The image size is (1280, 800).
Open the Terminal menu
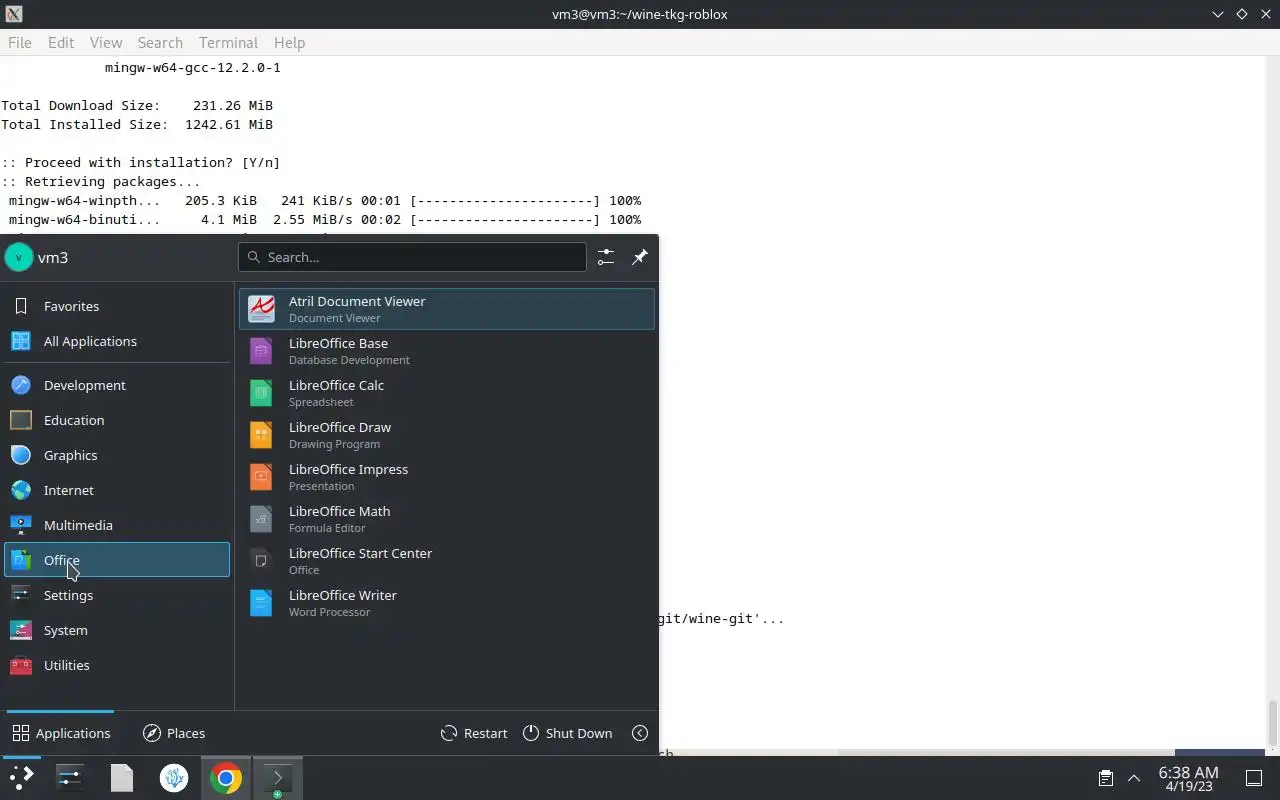click(228, 42)
